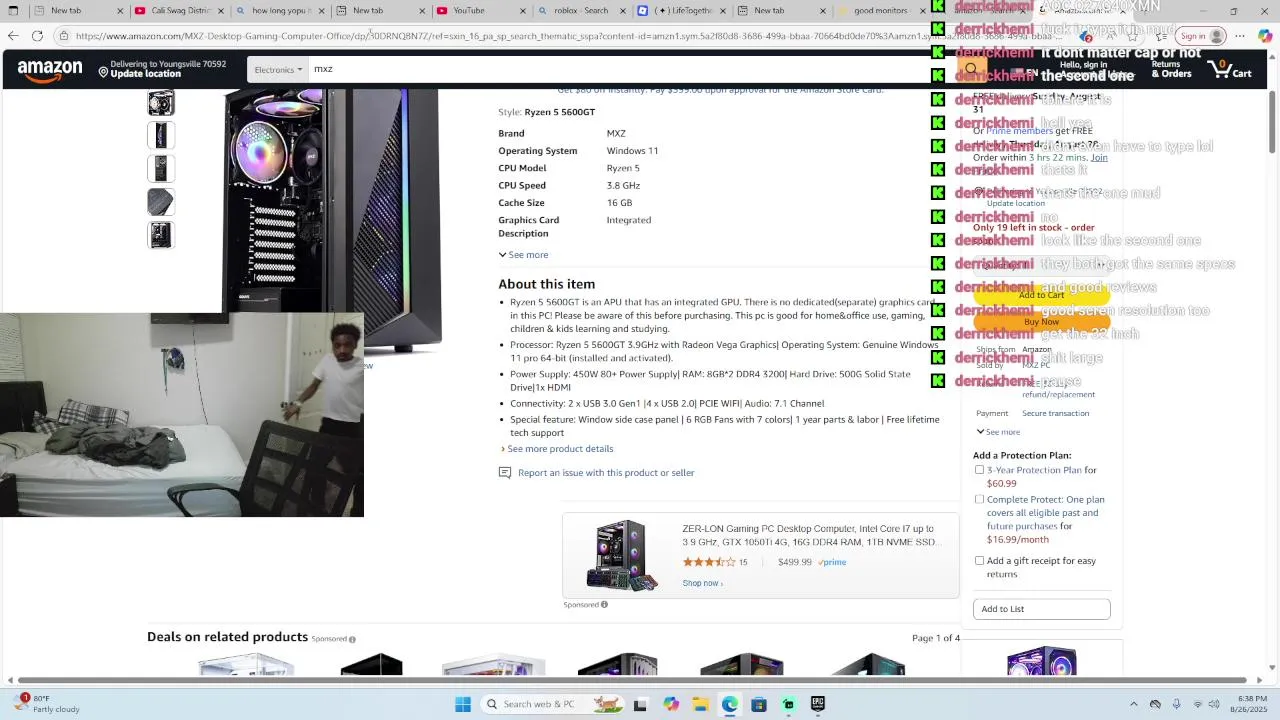Open Edge Copilot icon in toolbar
1280x720 pixels.
(1264, 36)
